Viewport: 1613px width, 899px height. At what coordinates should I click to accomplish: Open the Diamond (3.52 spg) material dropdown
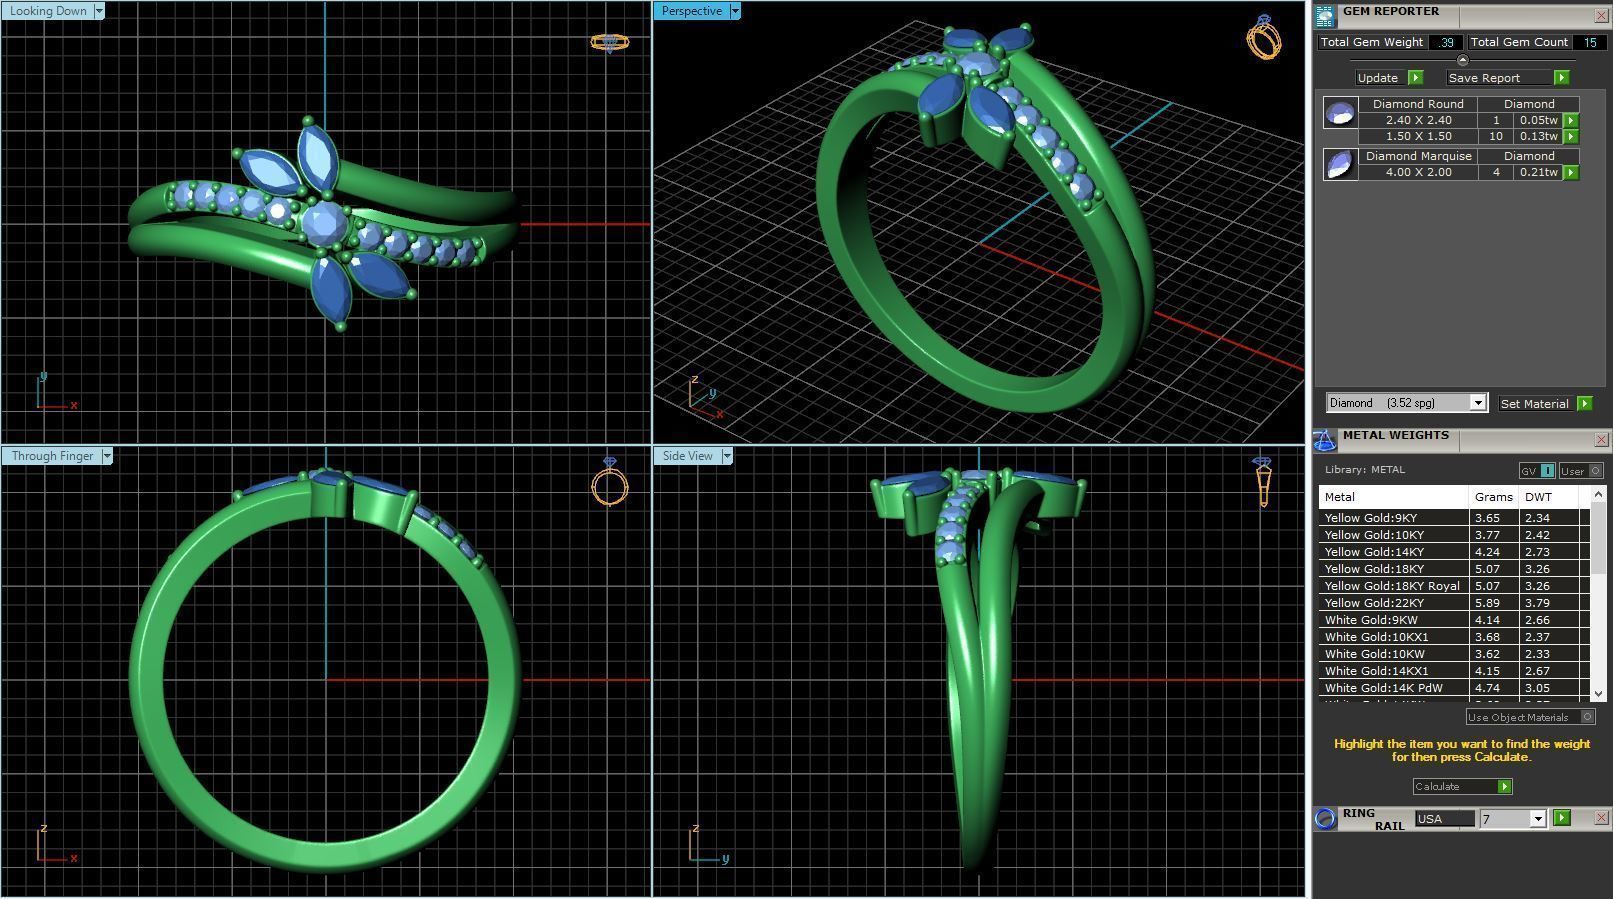pos(1477,403)
